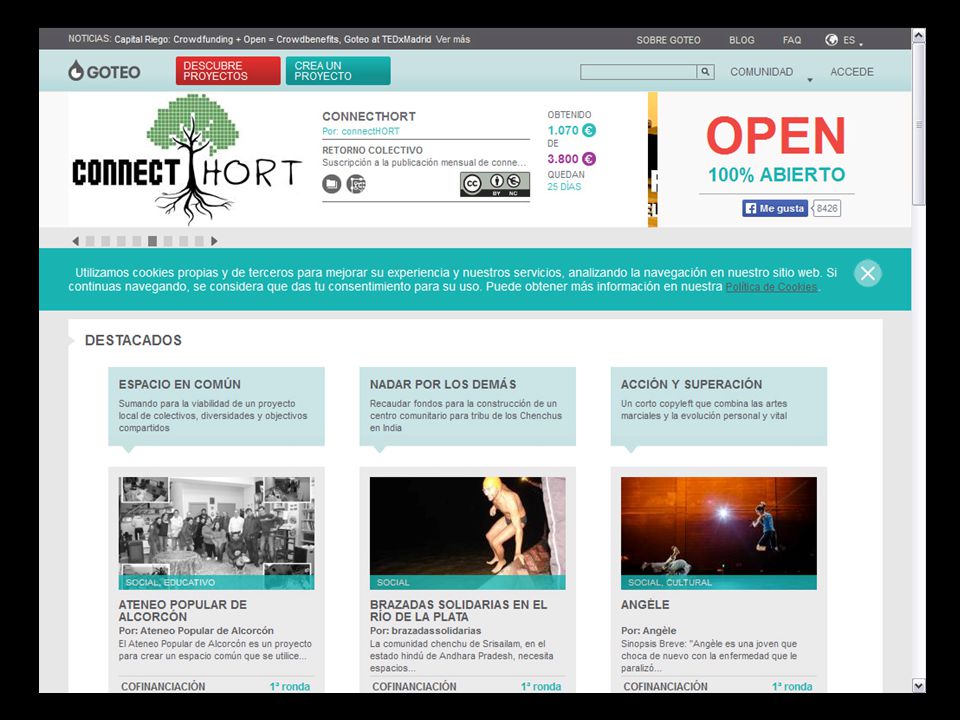Click 1ª ronda under Ateneo Popular
Viewport: 960px width, 720px height.
point(290,686)
